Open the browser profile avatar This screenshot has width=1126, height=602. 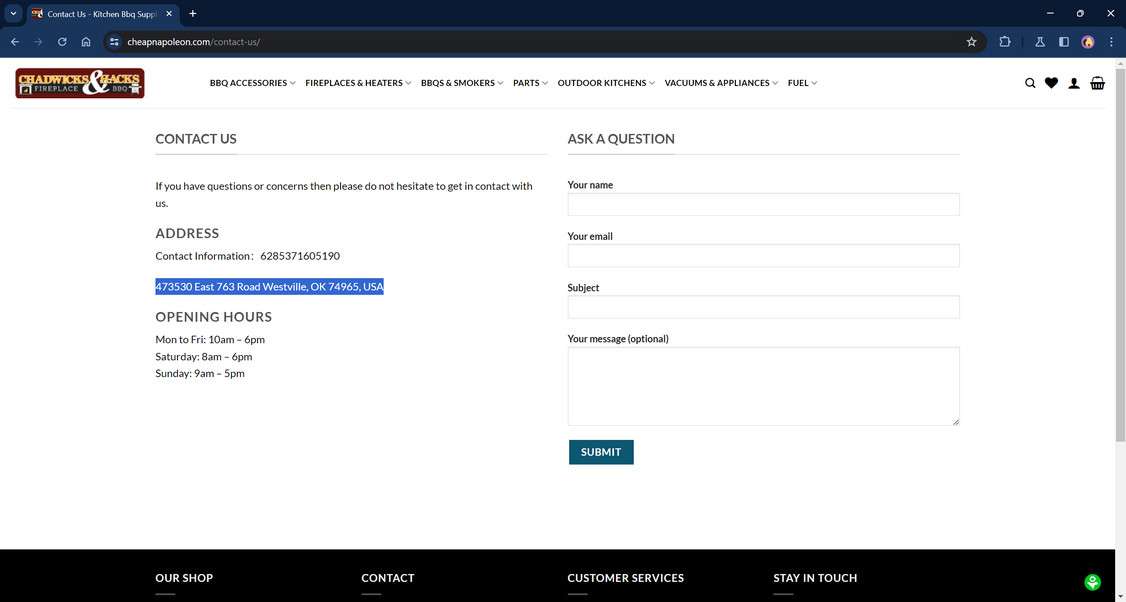point(1088,42)
